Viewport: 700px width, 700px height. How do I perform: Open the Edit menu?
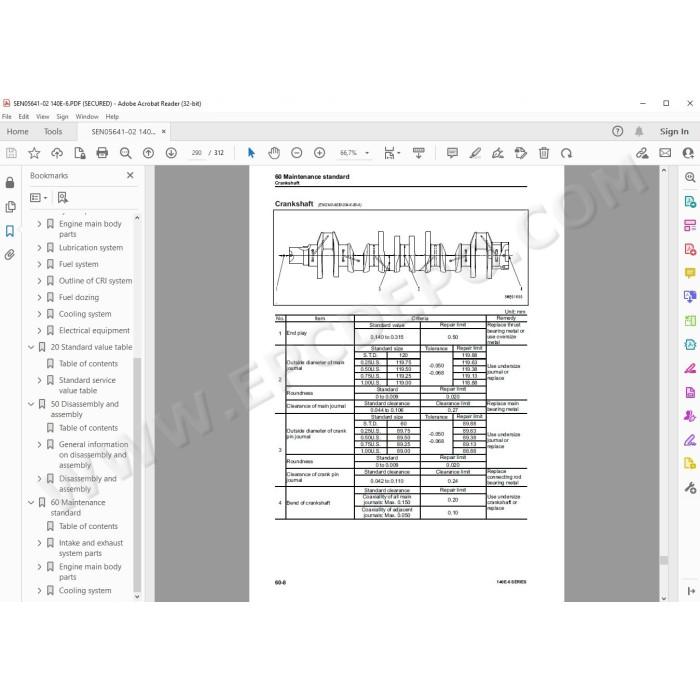24,117
